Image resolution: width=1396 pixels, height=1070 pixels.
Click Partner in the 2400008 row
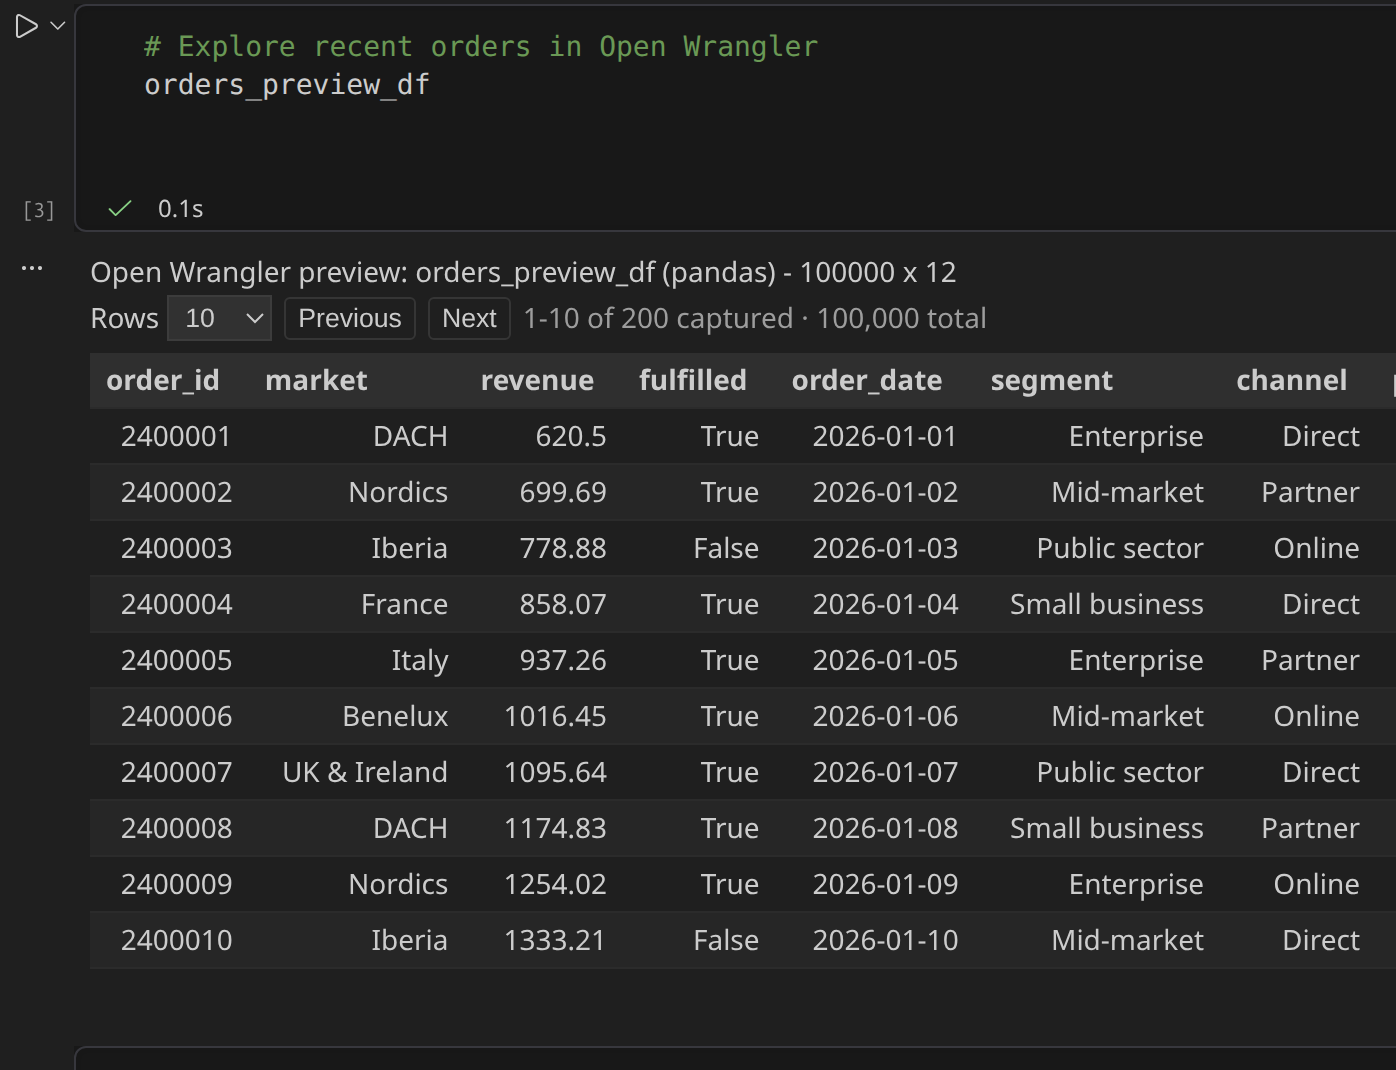pyautogui.click(x=1310, y=828)
